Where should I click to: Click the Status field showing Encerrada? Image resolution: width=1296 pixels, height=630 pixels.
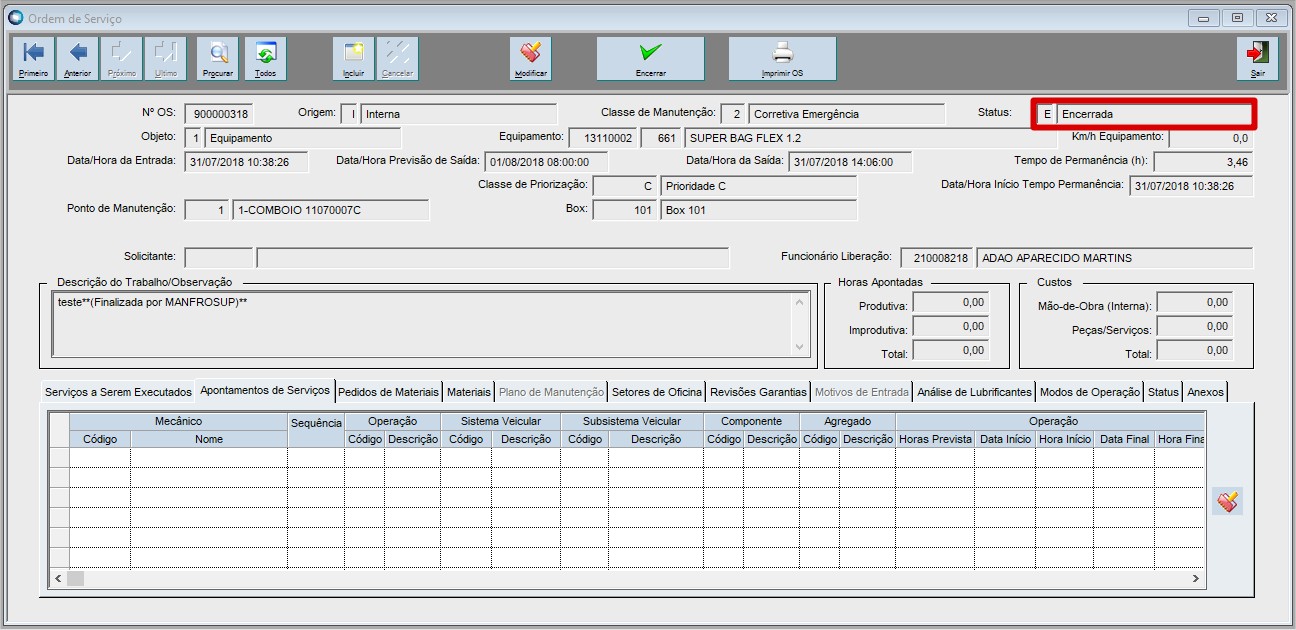[x=1154, y=114]
